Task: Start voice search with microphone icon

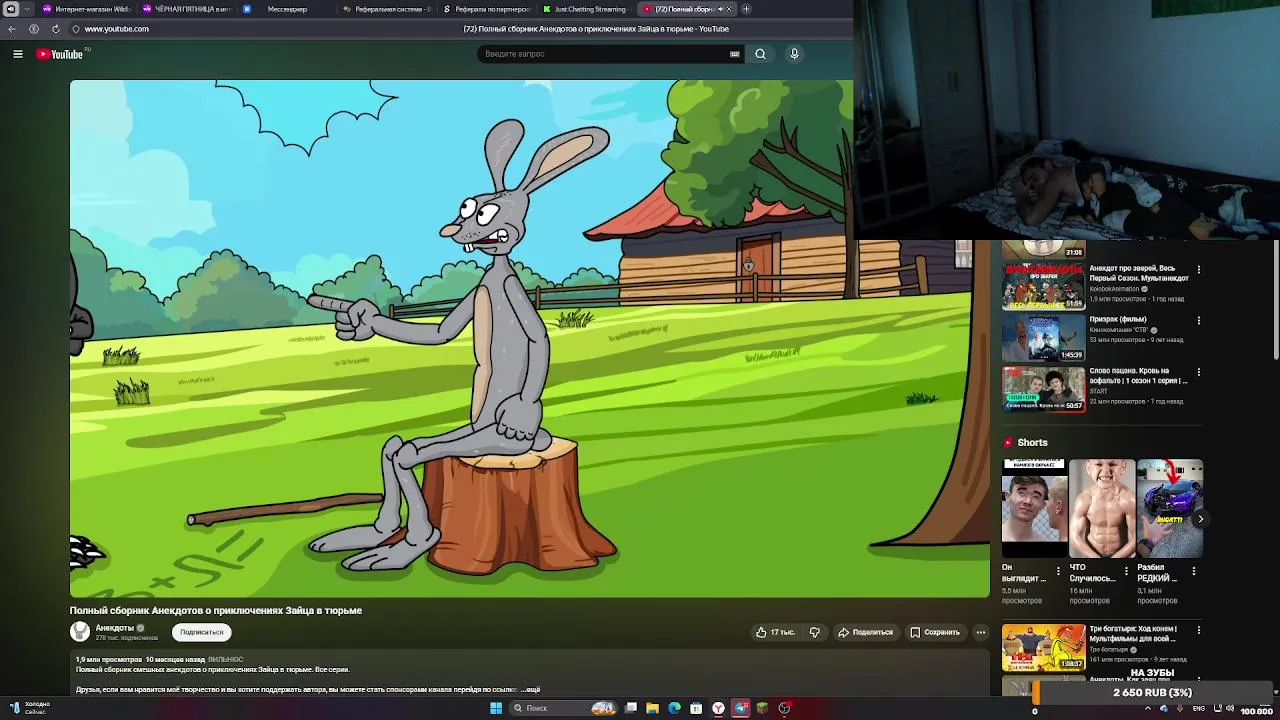Action: (794, 54)
